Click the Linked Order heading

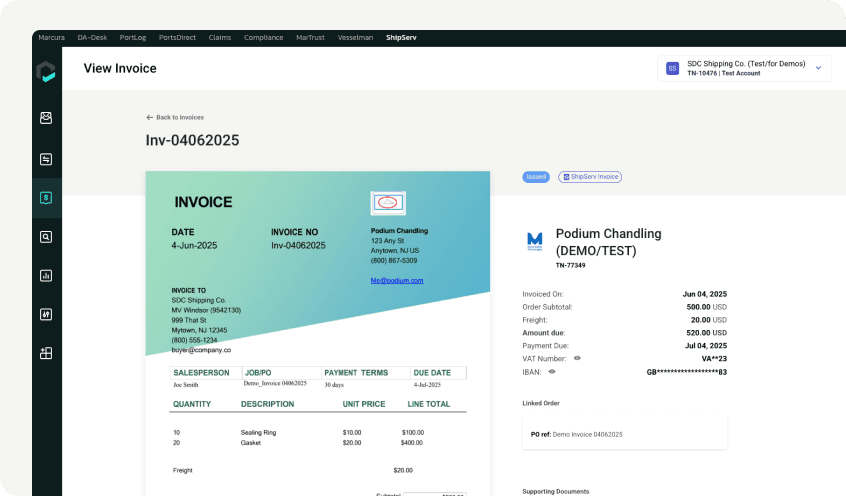coord(541,403)
